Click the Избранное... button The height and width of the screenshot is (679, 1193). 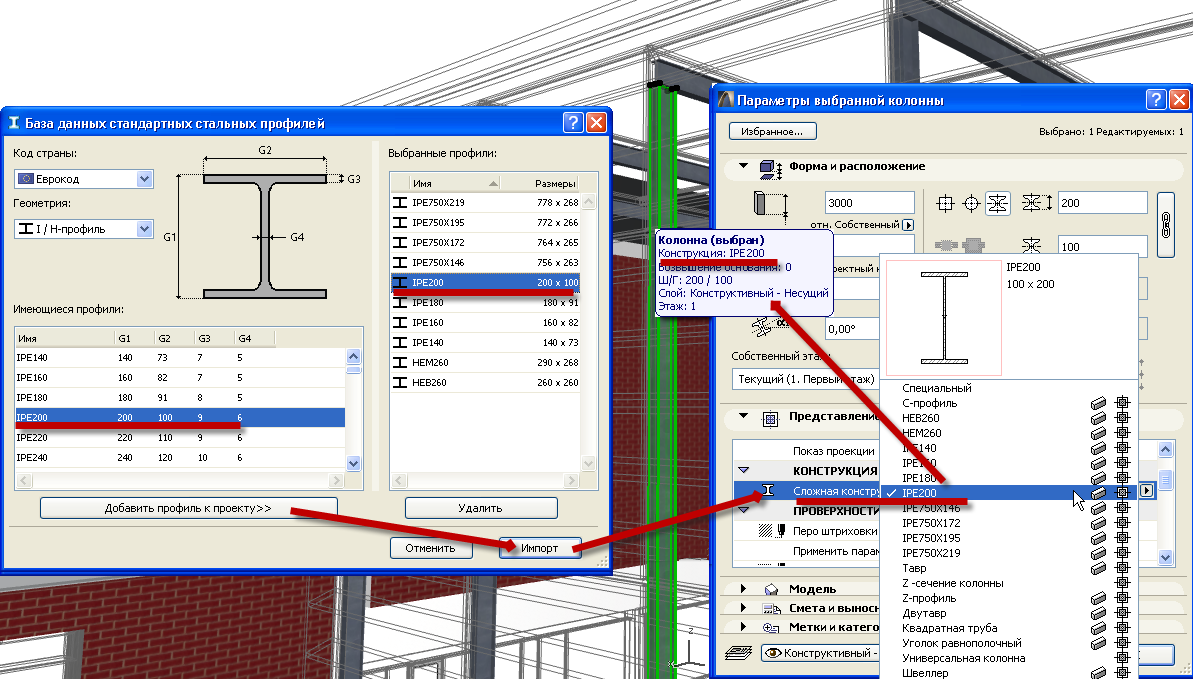tap(772, 132)
